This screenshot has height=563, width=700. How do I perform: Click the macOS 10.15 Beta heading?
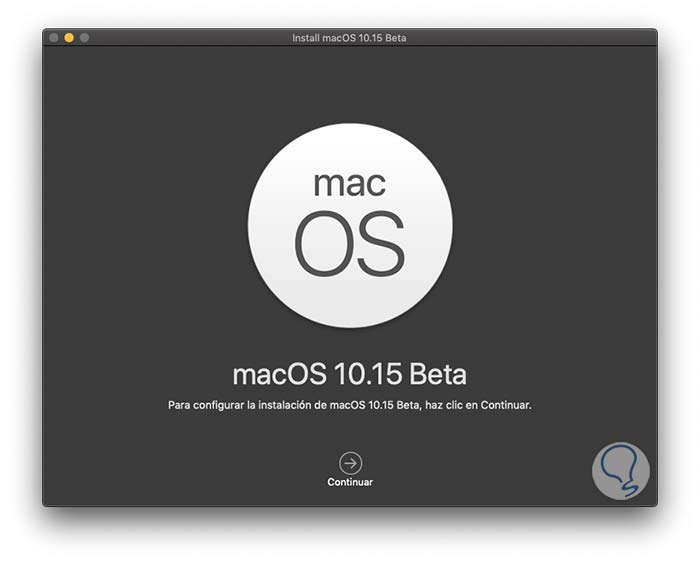click(350, 374)
